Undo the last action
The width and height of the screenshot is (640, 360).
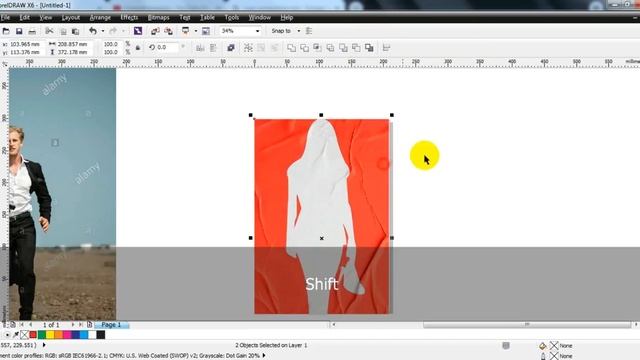tap(93, 31)
